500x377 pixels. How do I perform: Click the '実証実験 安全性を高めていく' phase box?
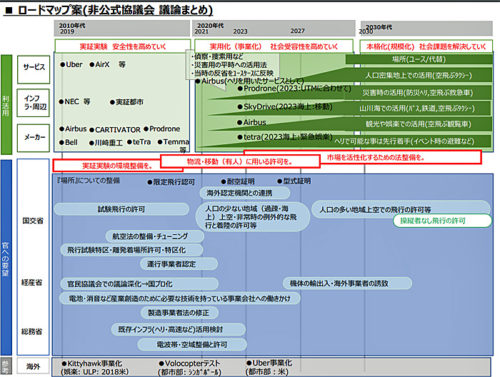tap(122, 46)
